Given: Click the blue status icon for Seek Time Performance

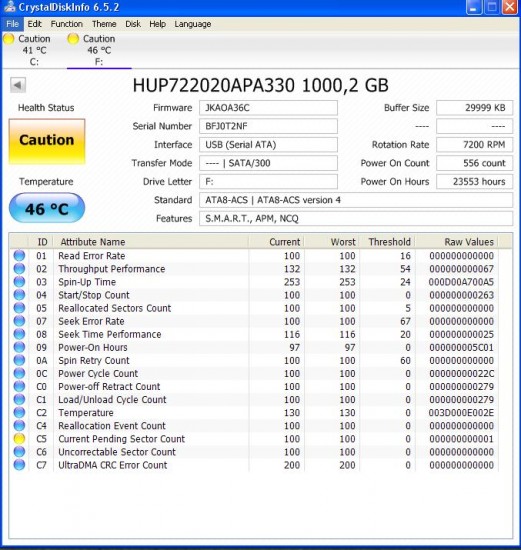Looking at the screenshot, I should tap(19, 334).
